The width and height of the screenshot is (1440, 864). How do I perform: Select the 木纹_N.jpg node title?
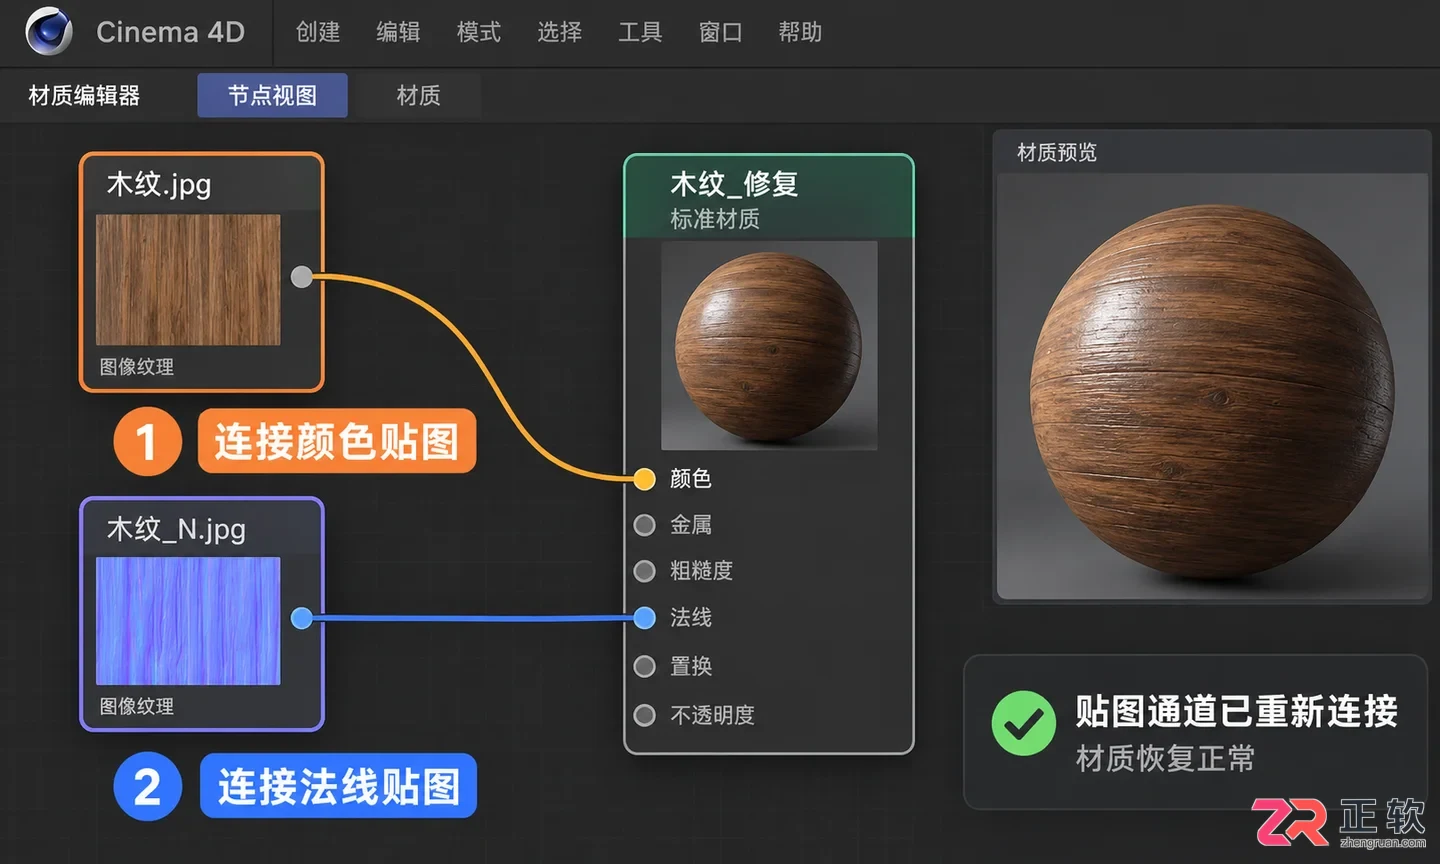176,528
